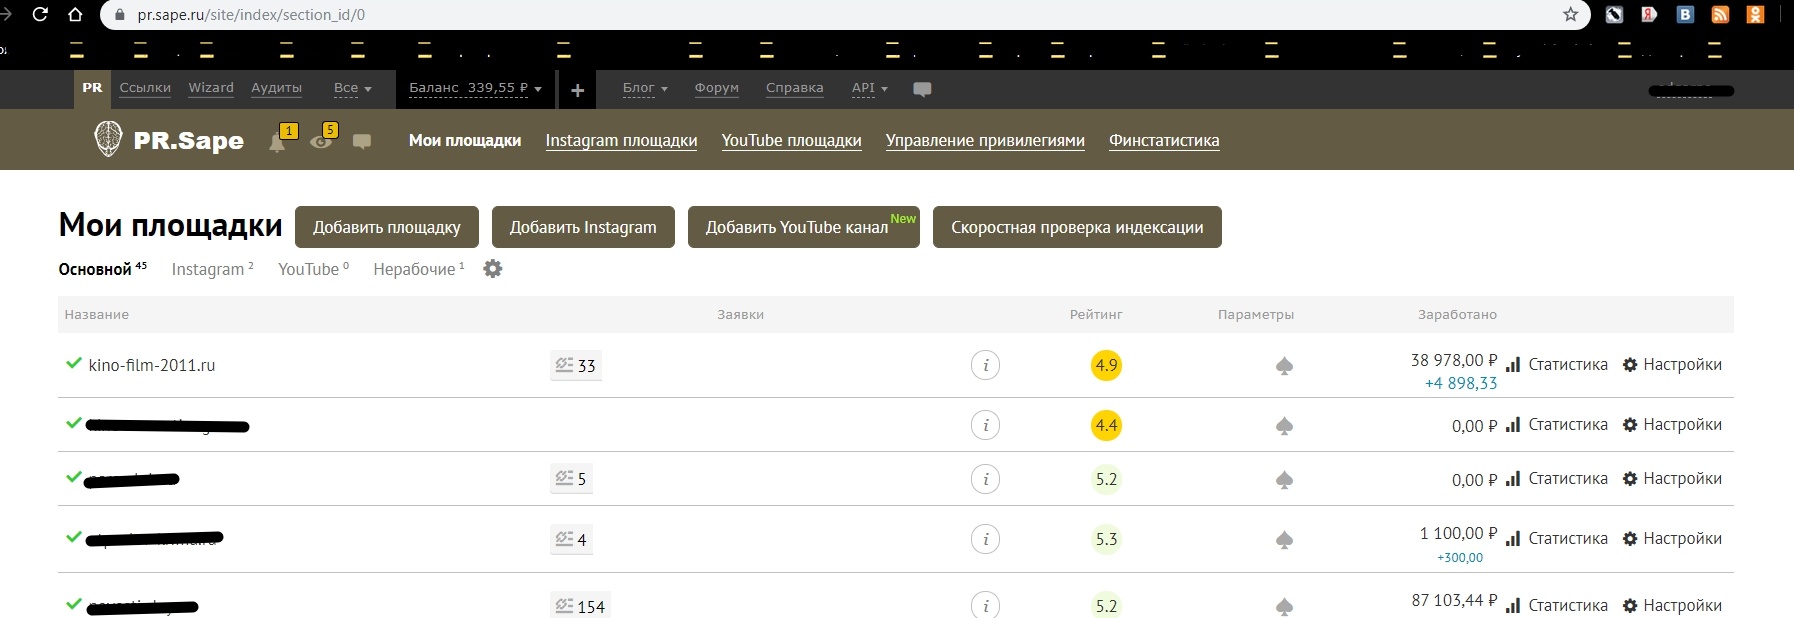Open Финстатистика
This screenshot has height=618, width=1794.
point(1164,140)
